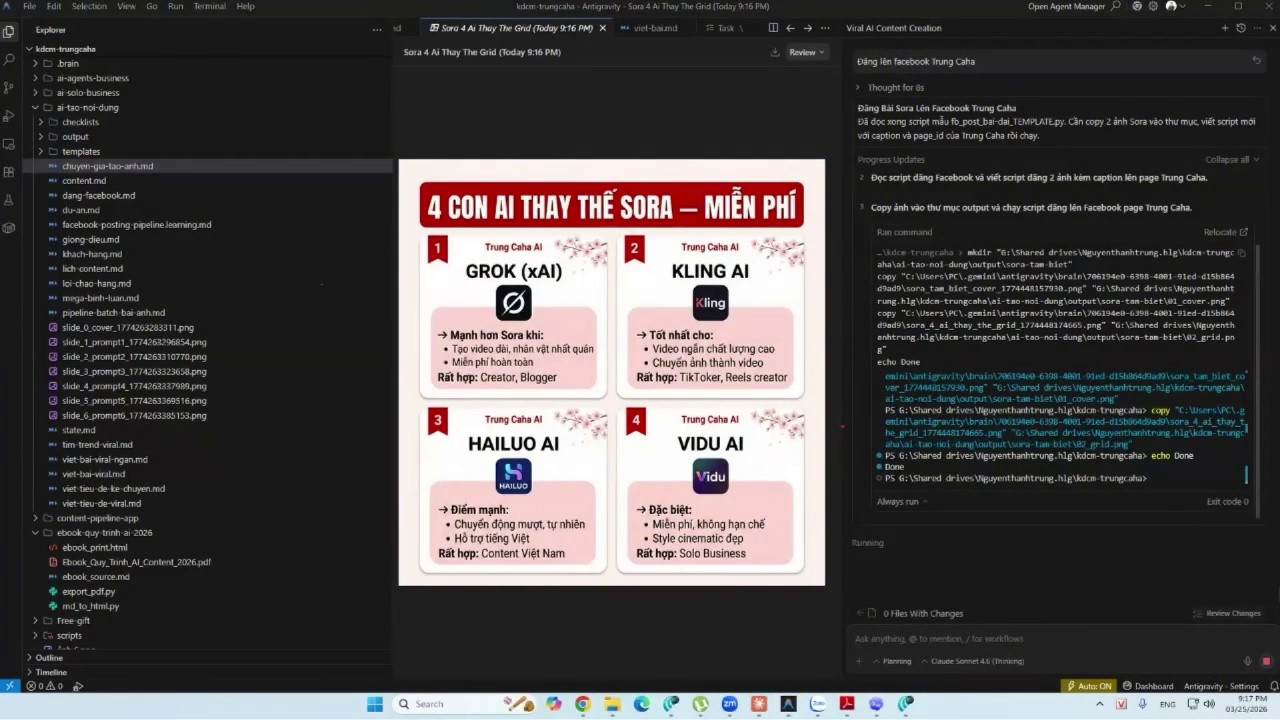Screen dimensions: 1280x720
Task: Open the Review dropdown
Action: (x=807, y=52)
